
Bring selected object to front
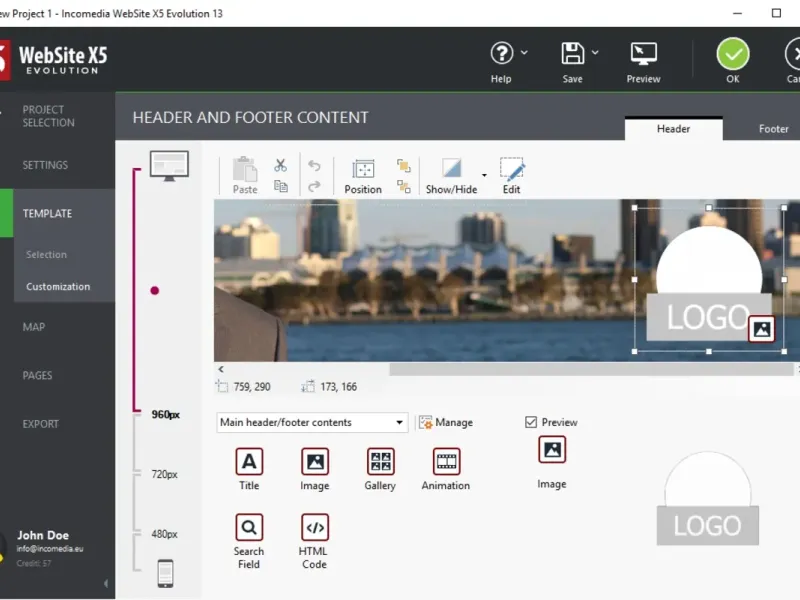[x=404, y=165]
